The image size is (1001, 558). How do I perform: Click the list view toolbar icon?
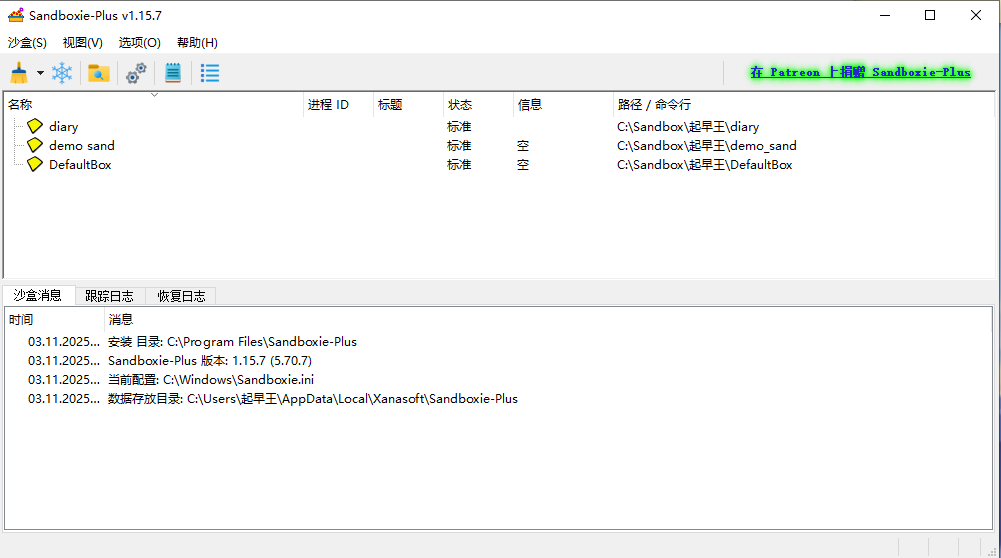[x=209, y=73]
